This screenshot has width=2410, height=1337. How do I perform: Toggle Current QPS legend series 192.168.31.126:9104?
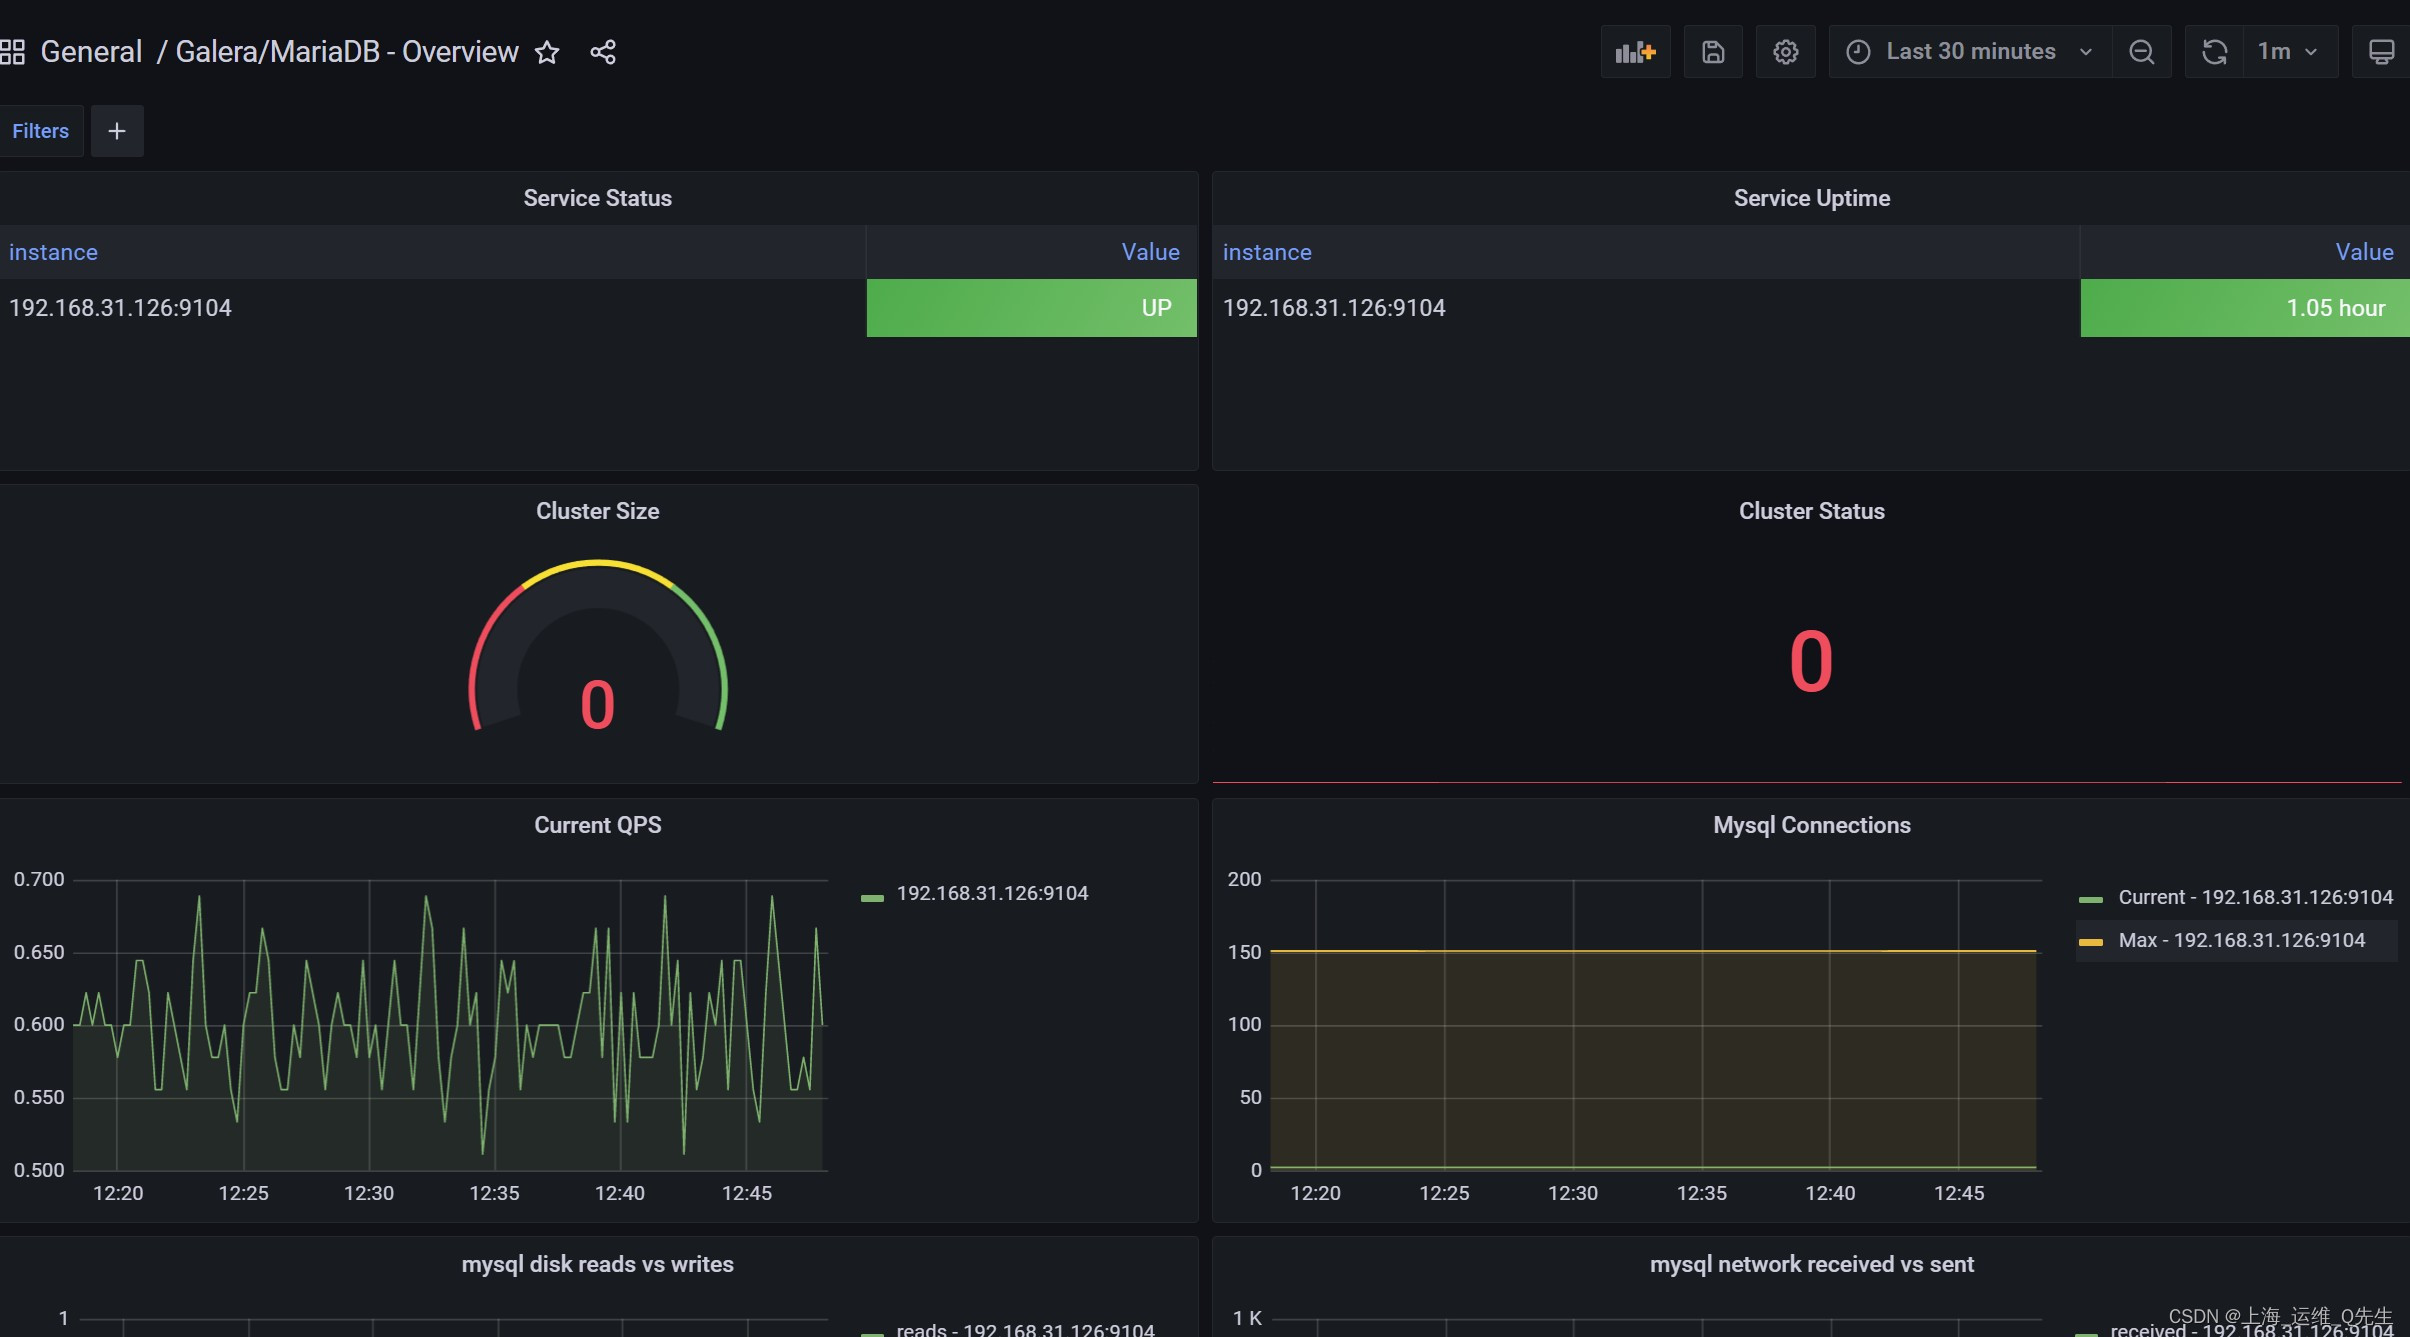[x=992, y=893]
